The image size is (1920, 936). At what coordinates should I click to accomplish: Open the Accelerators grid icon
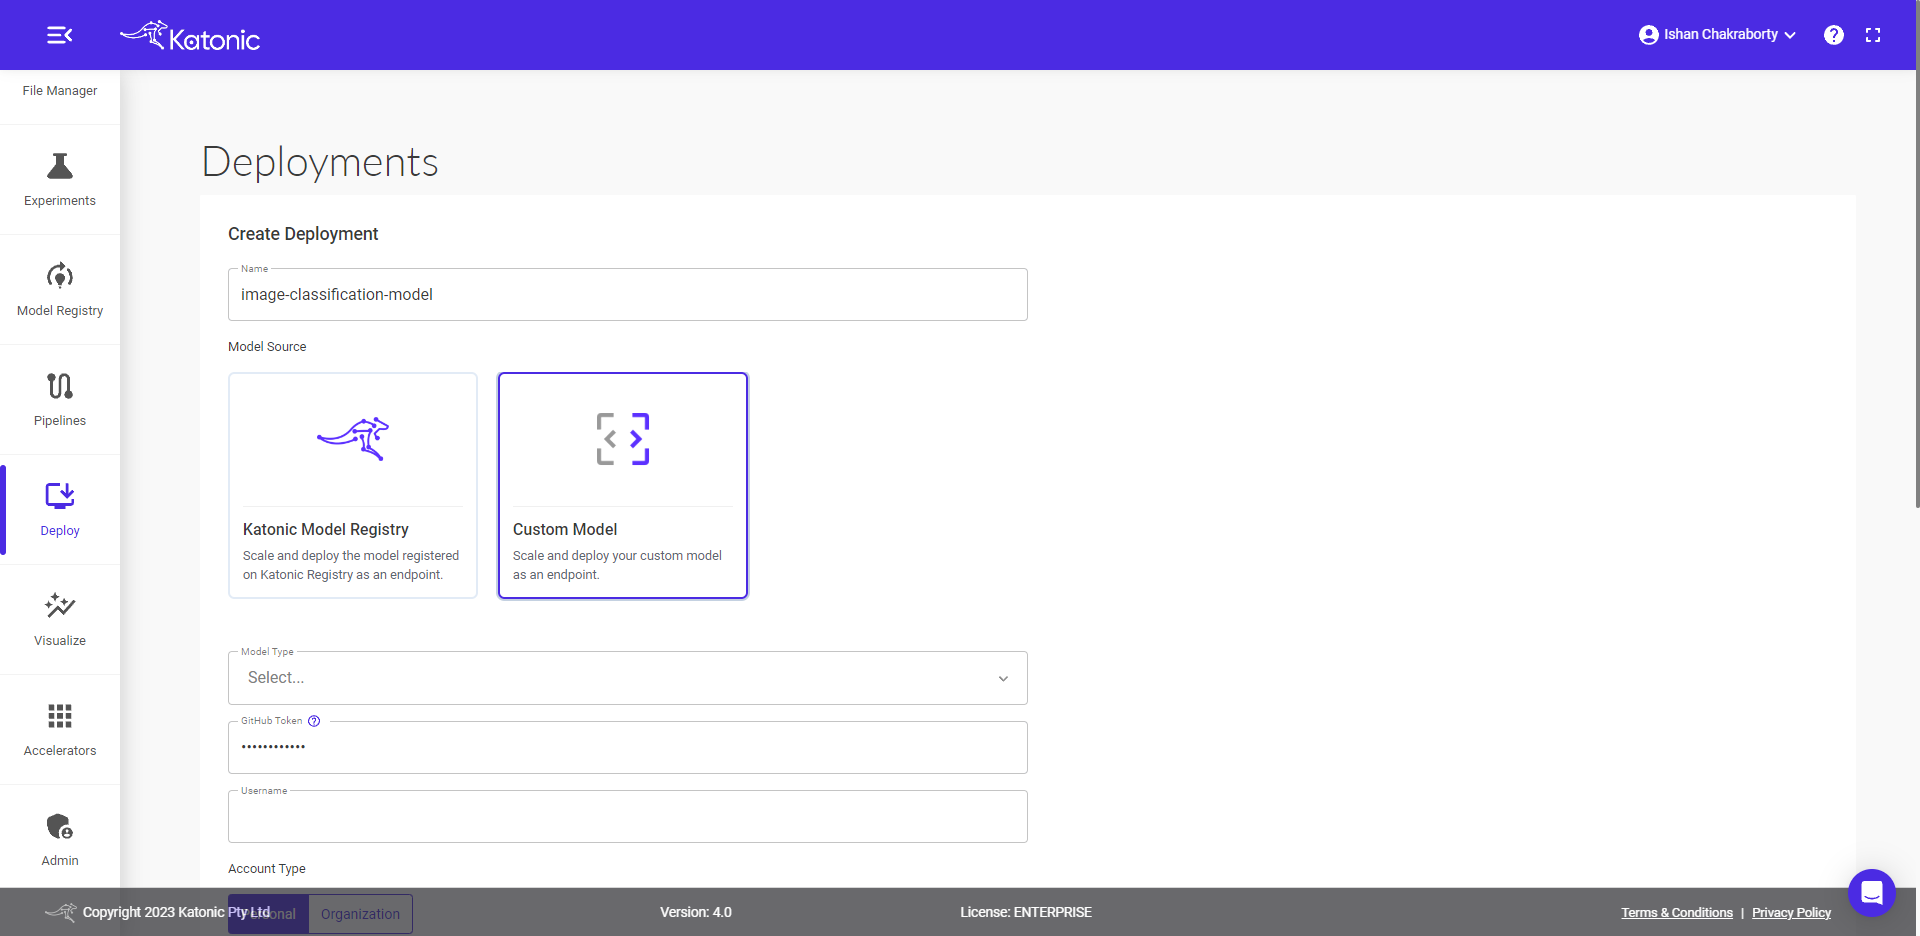click(60, 716)
